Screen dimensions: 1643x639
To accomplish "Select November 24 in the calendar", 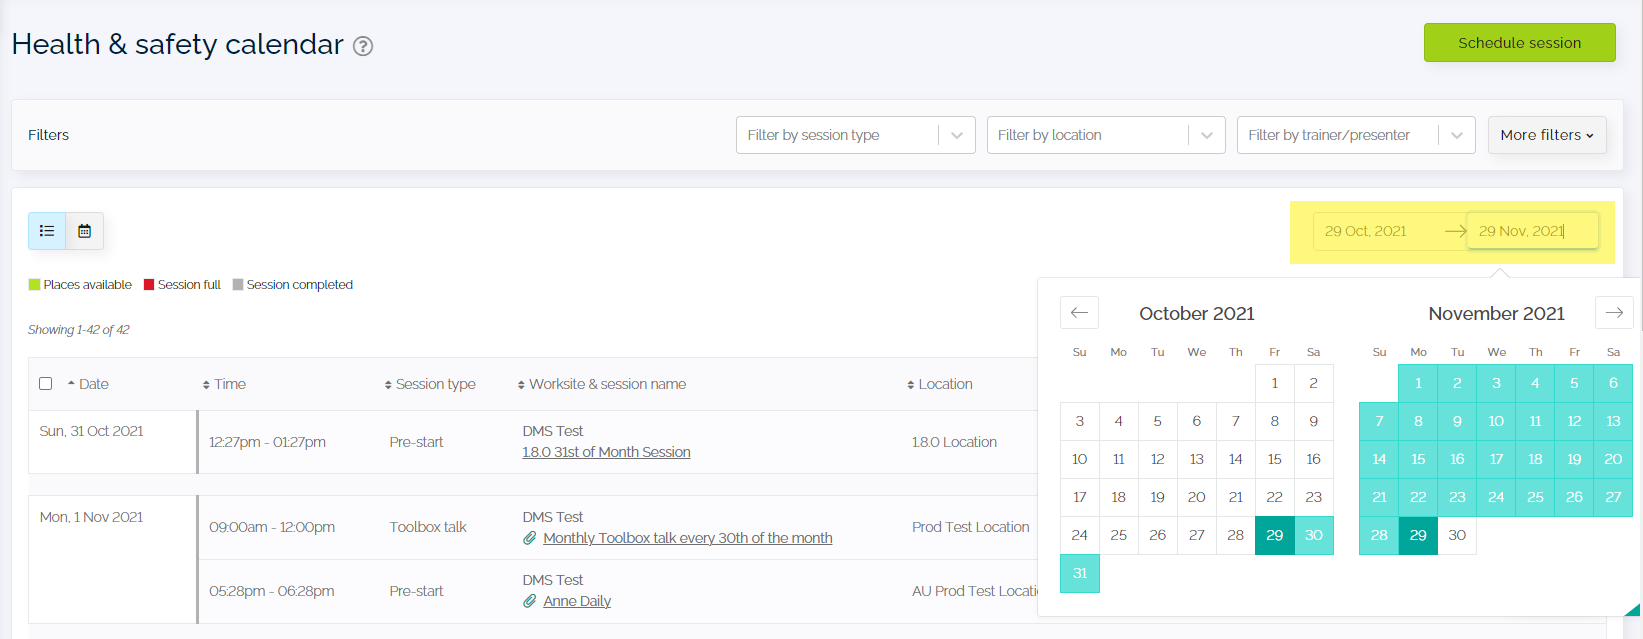I will [x=1496, y=497].
